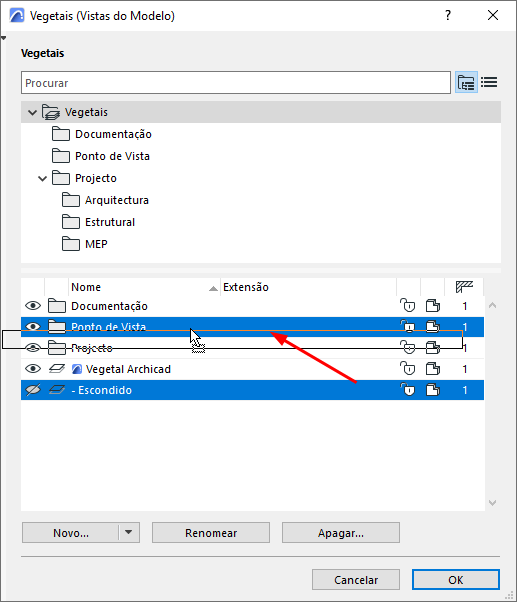Sort list by Extensão column header
Image resolution: width=517 pixels, height=602 pixels.
pyautogui.click(x=308, y=287)
